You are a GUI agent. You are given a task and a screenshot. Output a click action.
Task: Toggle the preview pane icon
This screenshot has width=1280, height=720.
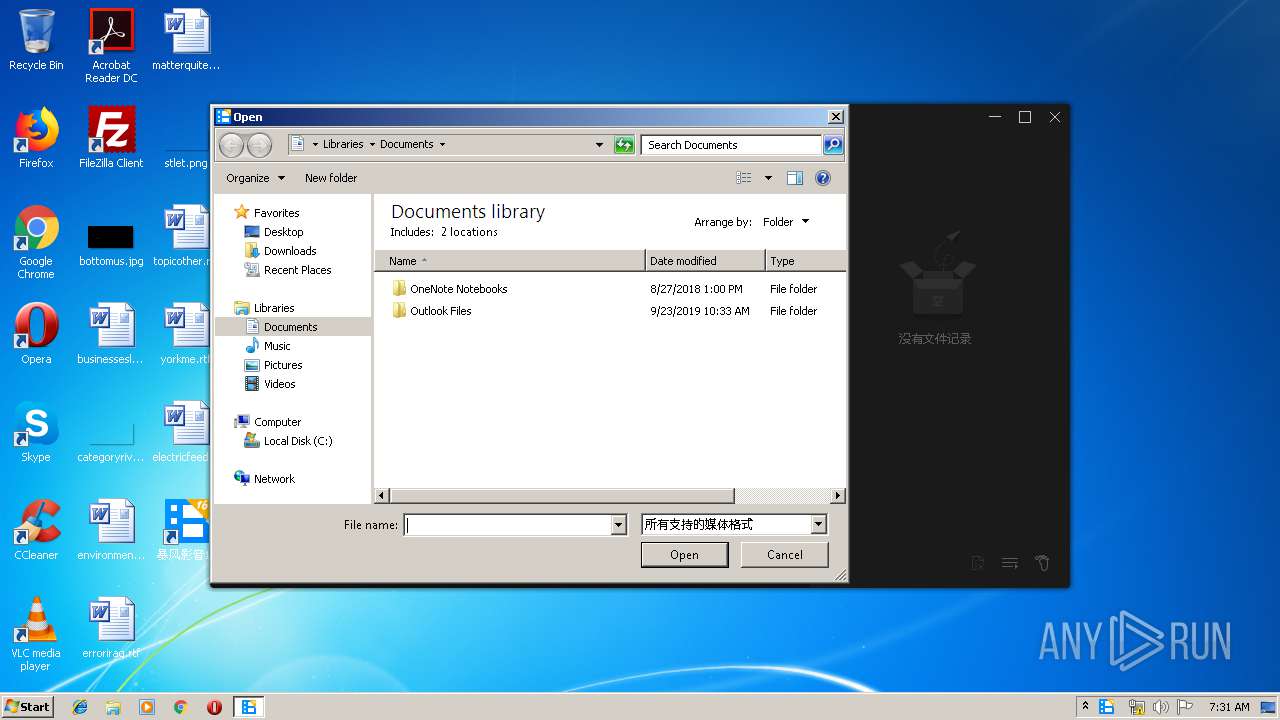click(x=795, y=178)
